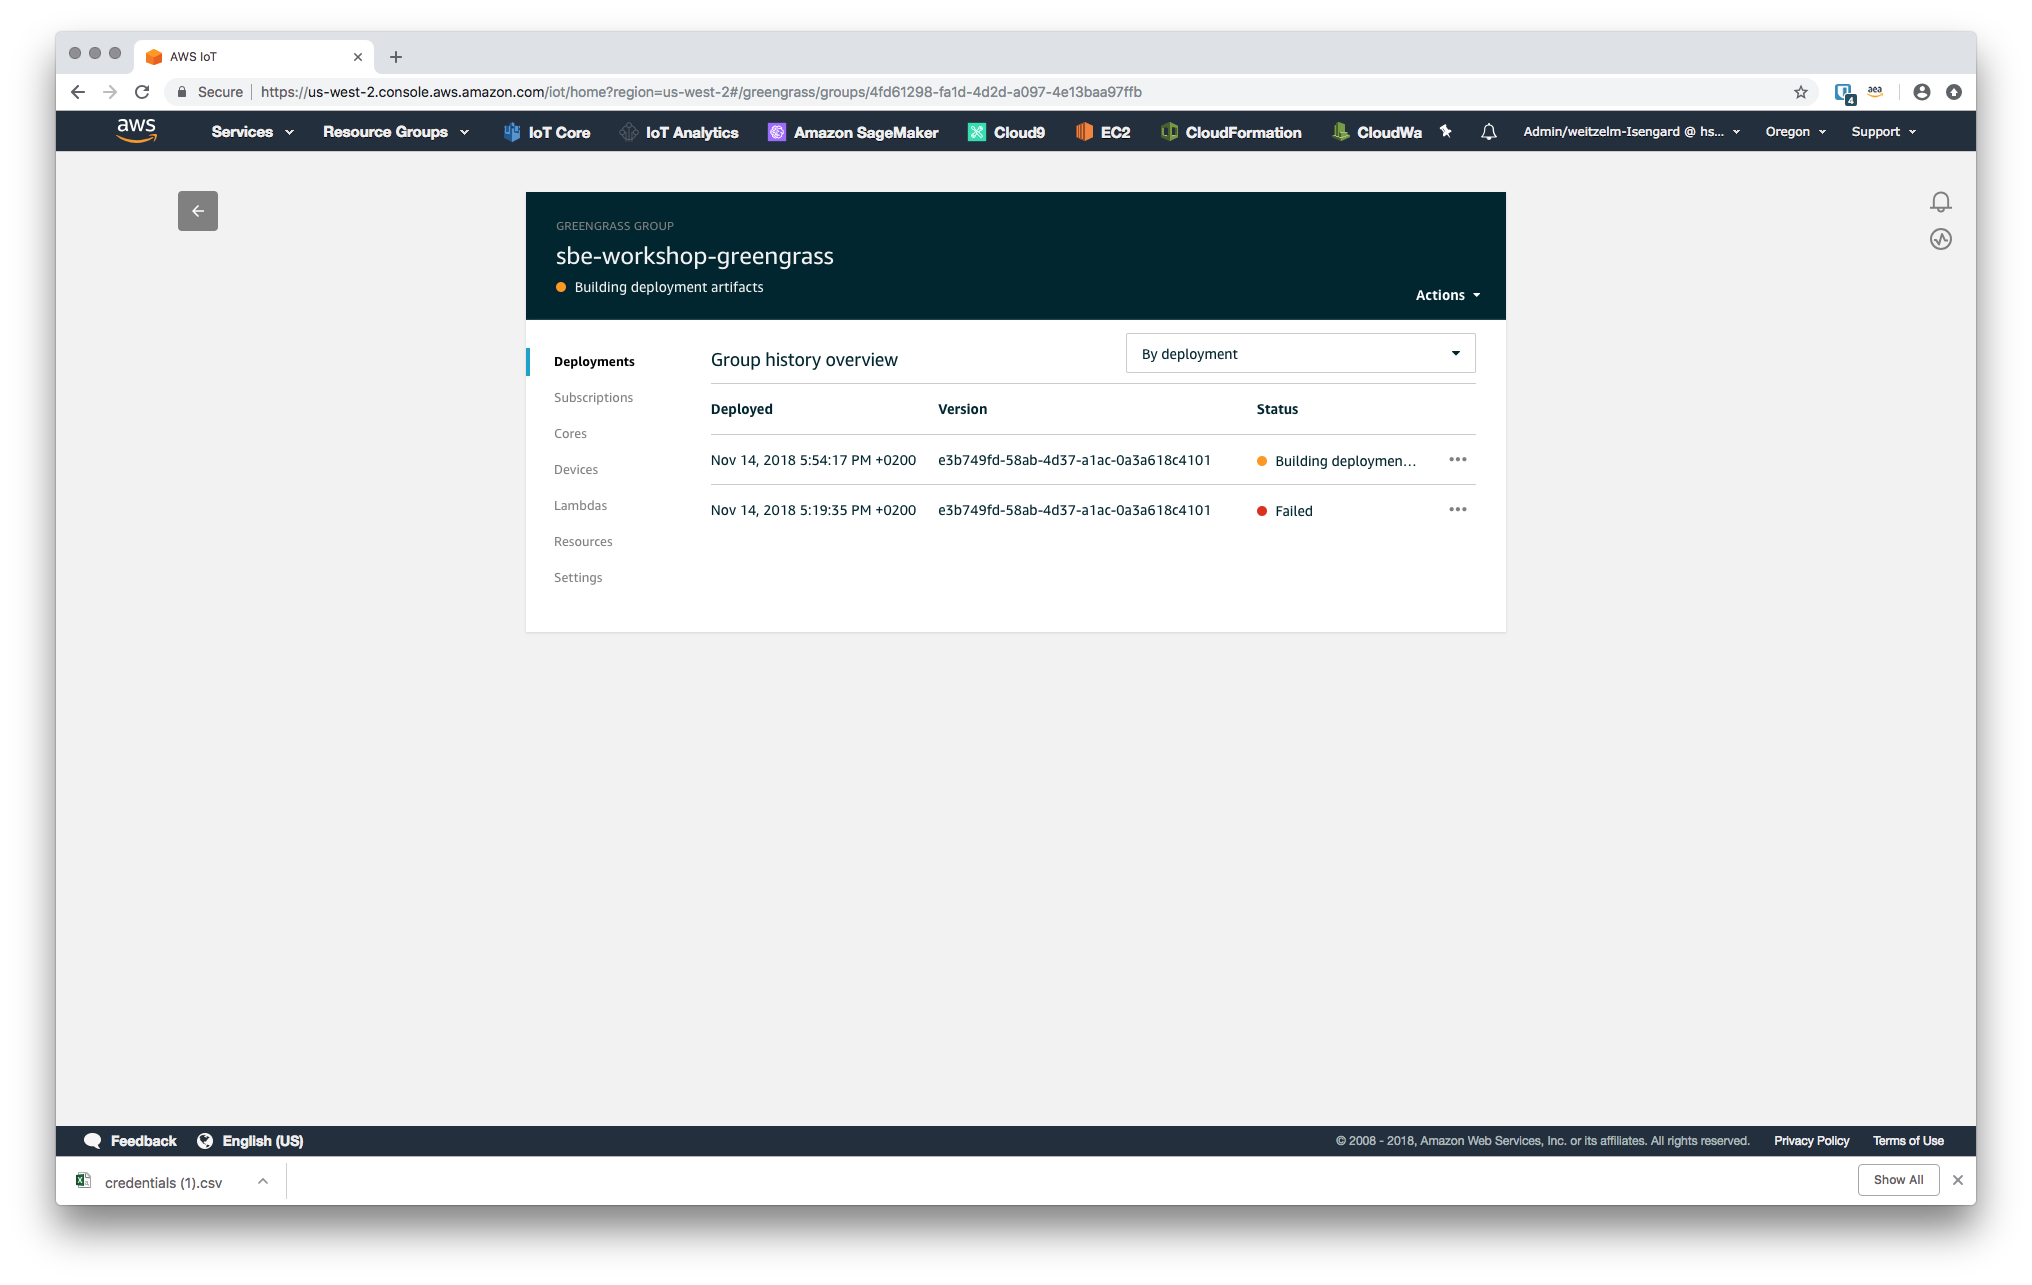Click the Building deploymen... status text
The width and height of the screenshot is (2032, 1285).
(x=1345, y=461)
